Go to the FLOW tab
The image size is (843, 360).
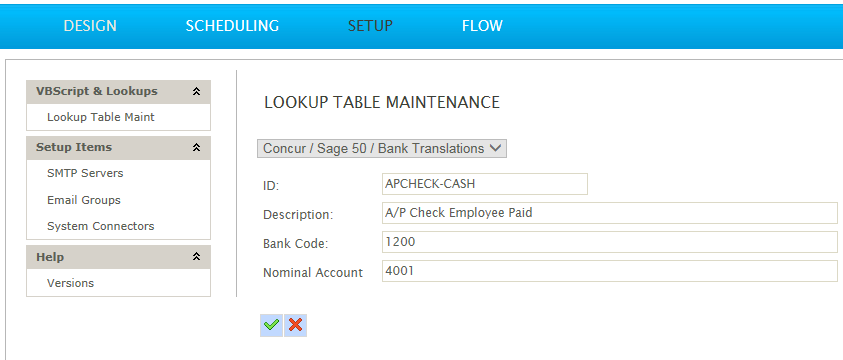click(x=482, y=26)
